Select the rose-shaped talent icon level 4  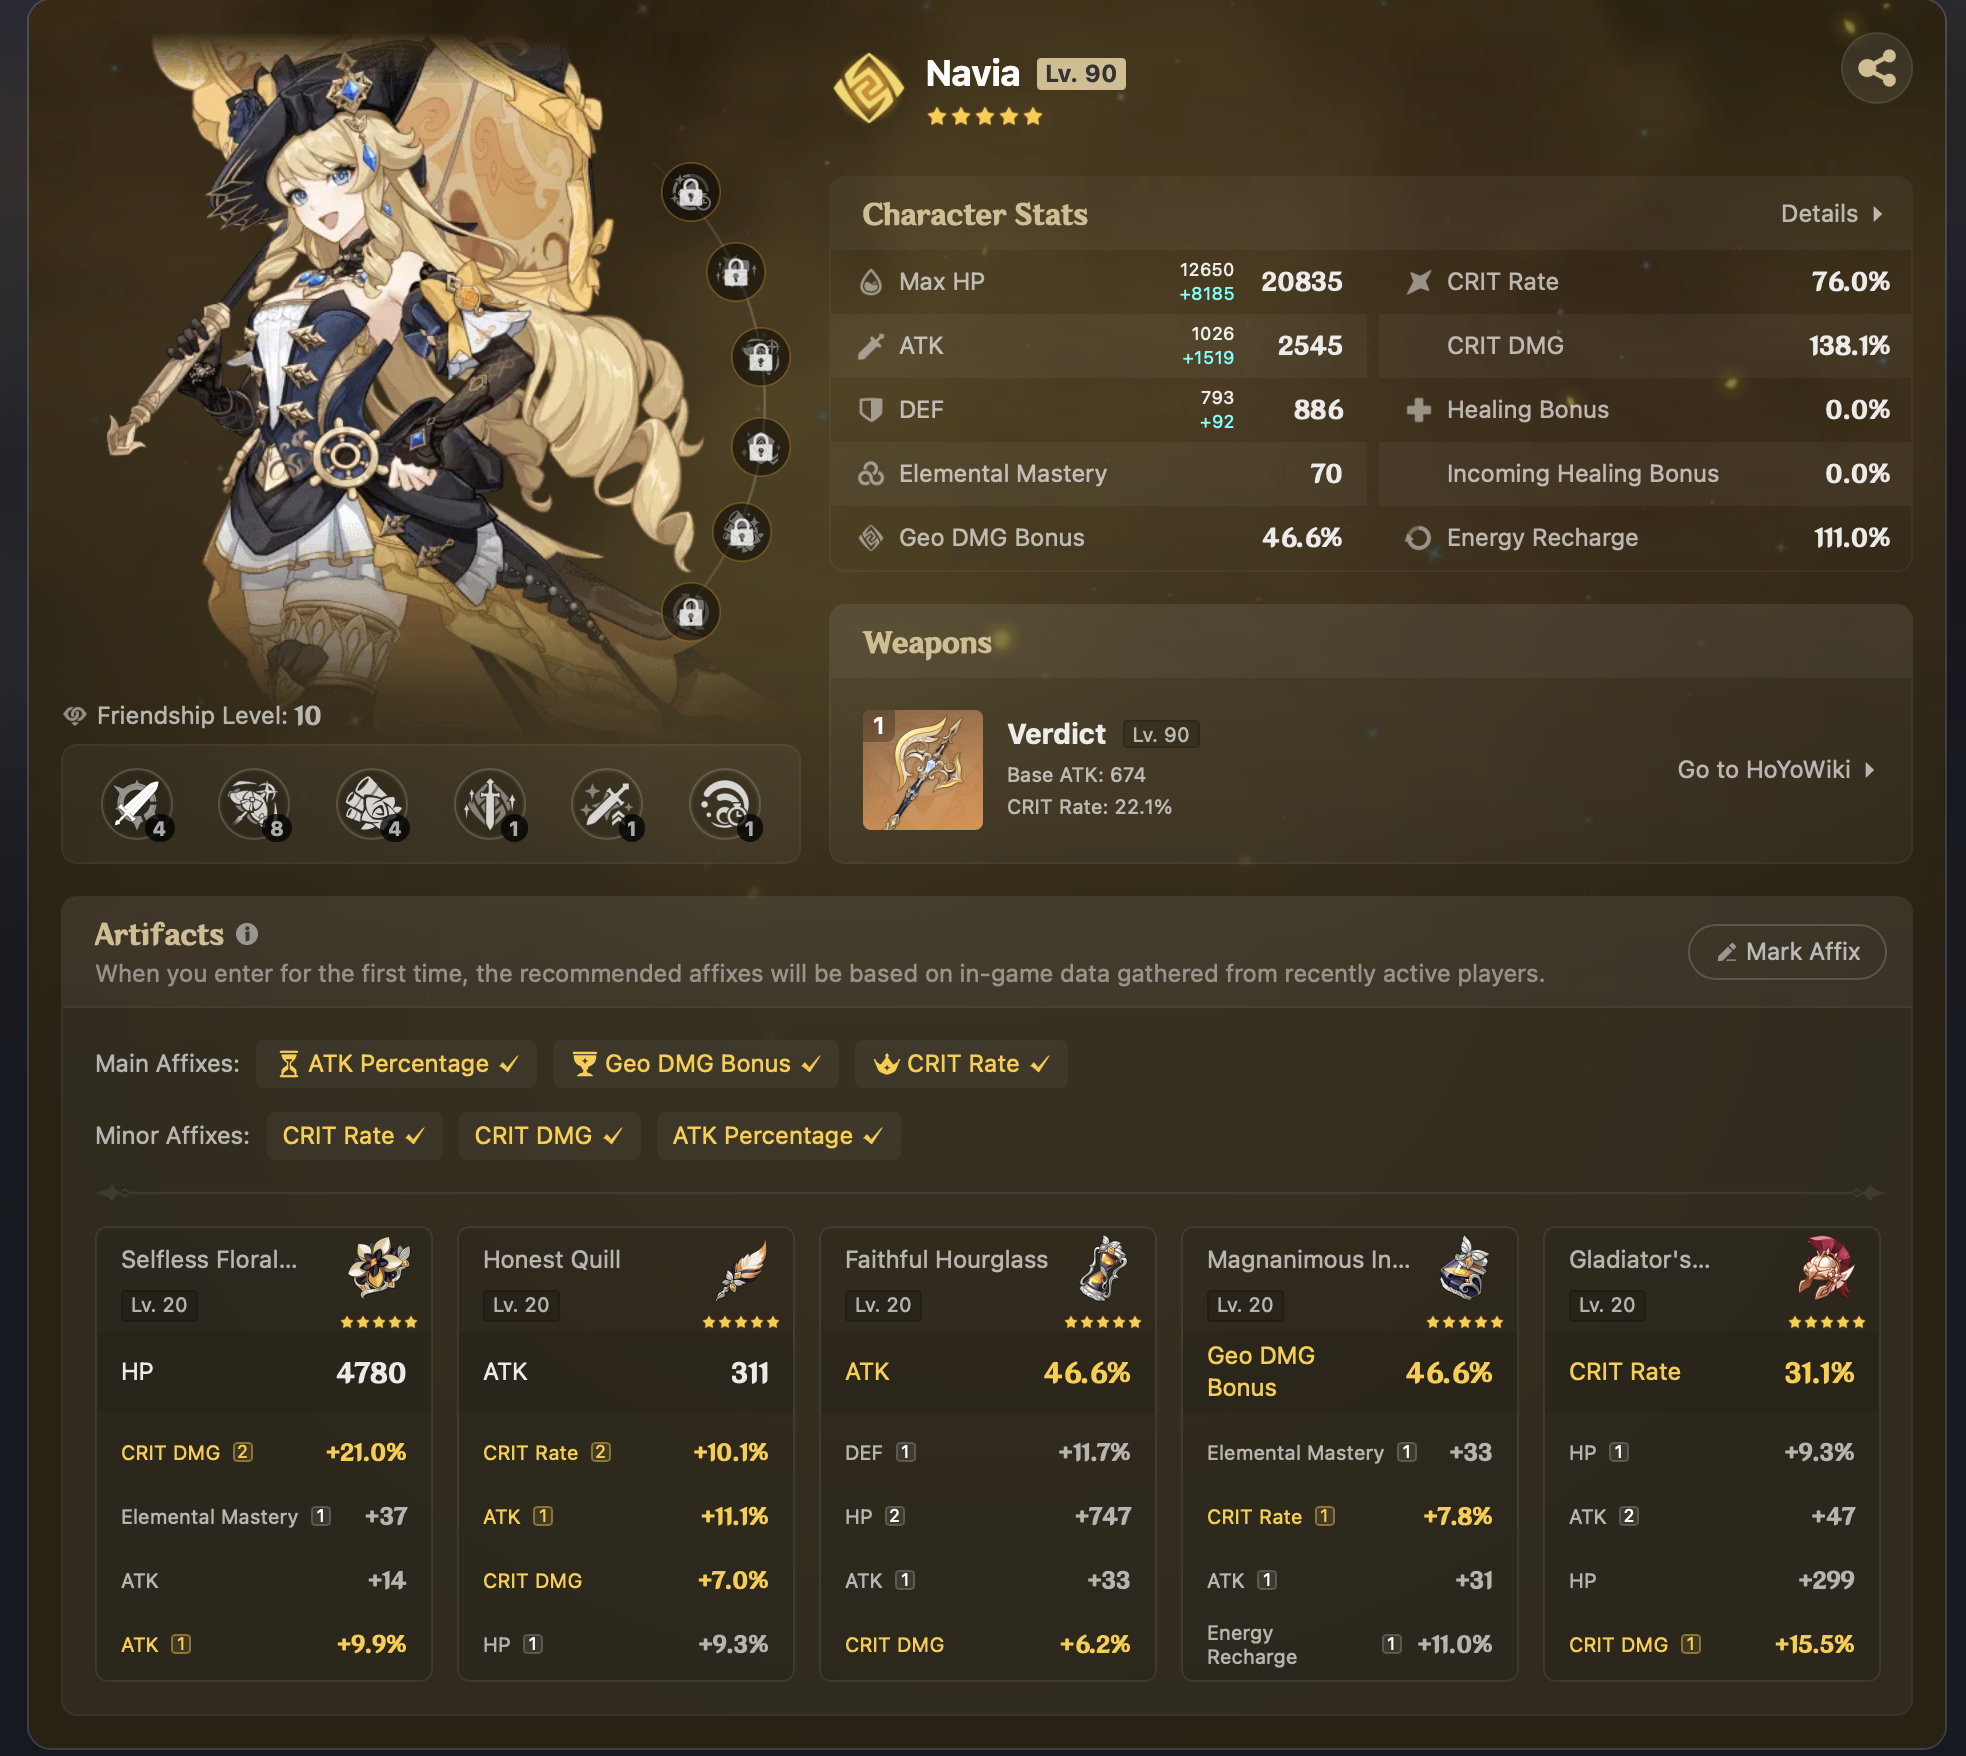click(372, 803)
